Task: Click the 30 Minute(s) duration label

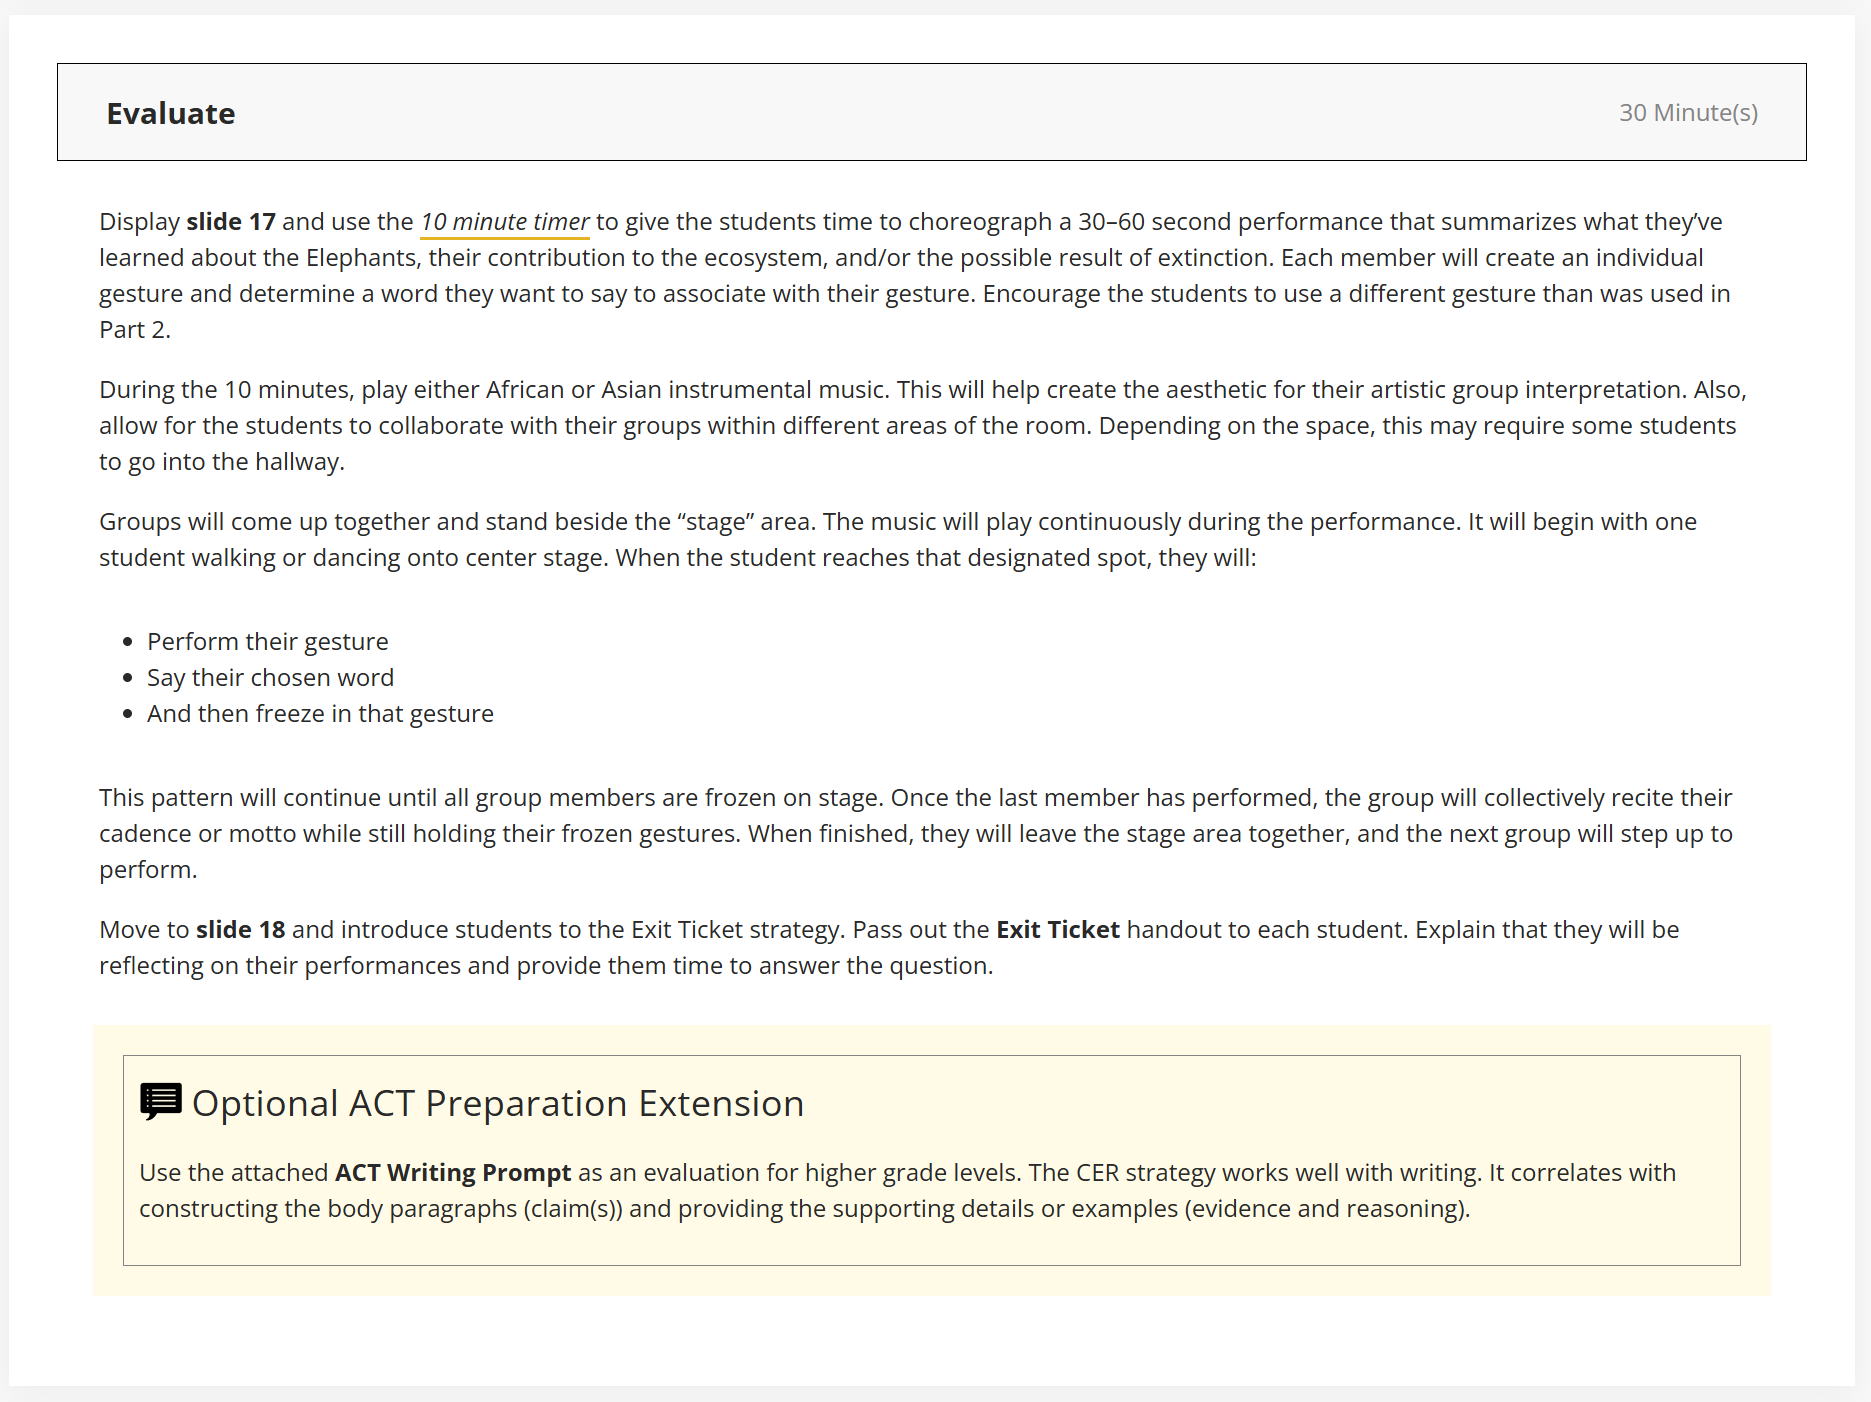Action: [1687, 113]
